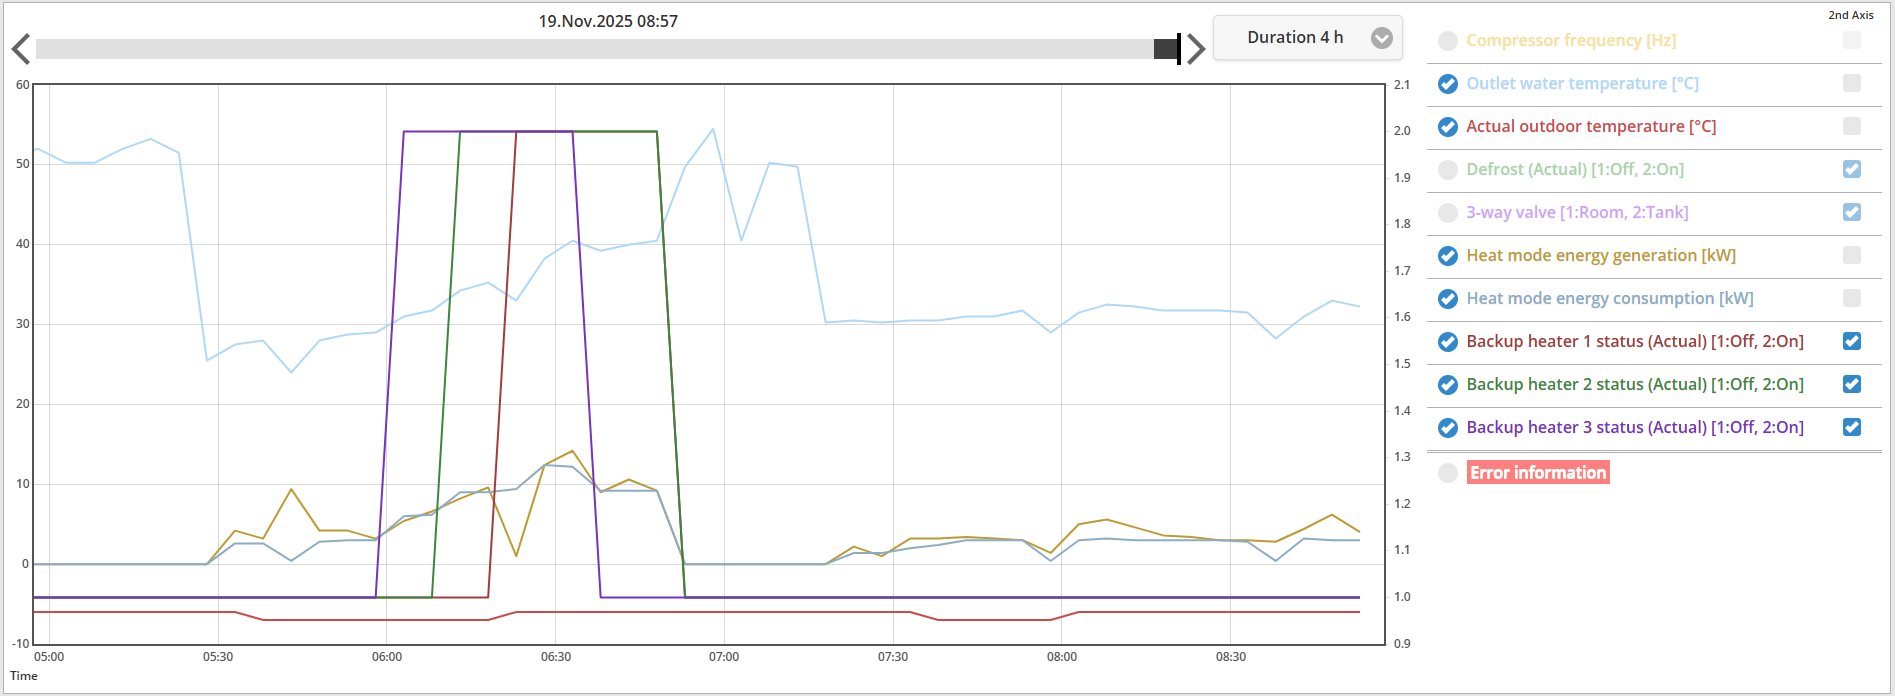Click the time scrollbar handle
Viewport: 1895px width, 696px height.
(x=1167, y=49)
